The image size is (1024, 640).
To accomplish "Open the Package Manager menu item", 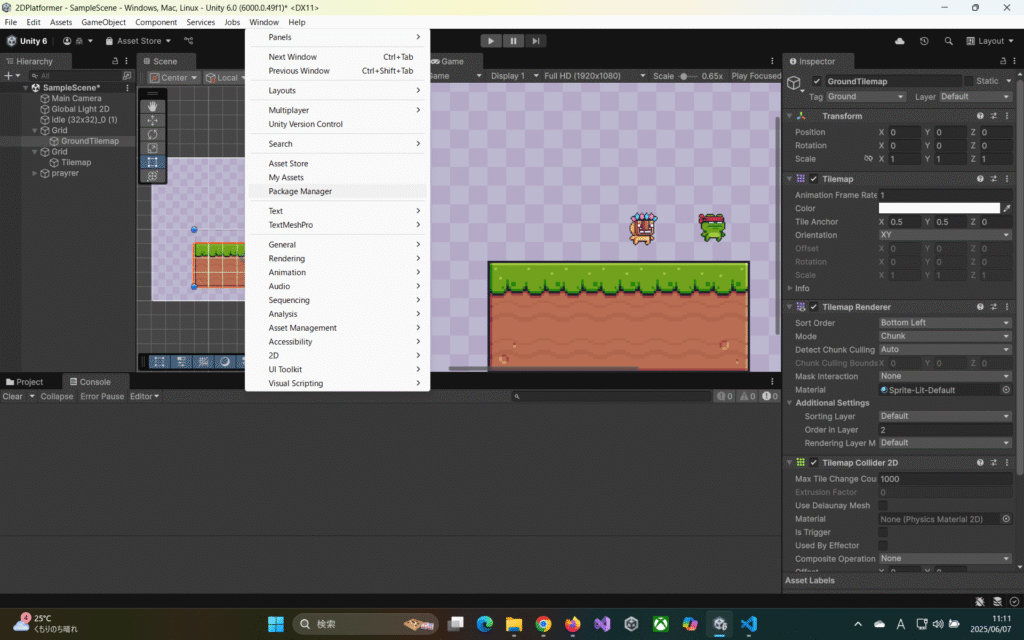I will click(x=338, y=191).
